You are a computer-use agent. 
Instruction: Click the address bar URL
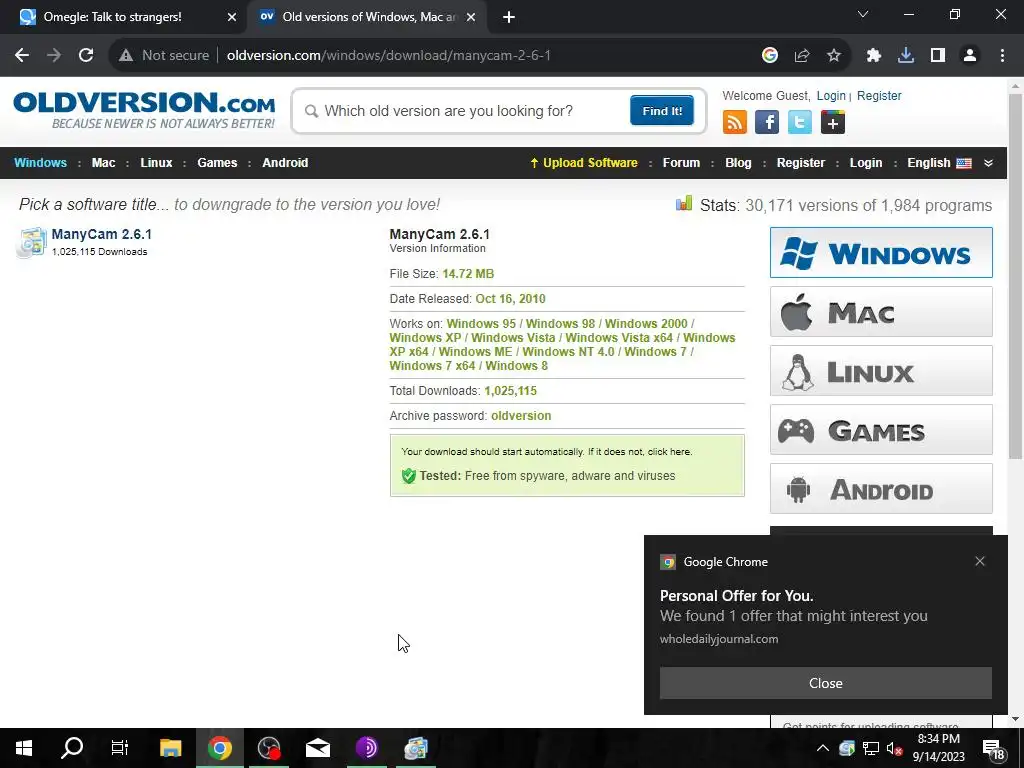pos(389,56)
